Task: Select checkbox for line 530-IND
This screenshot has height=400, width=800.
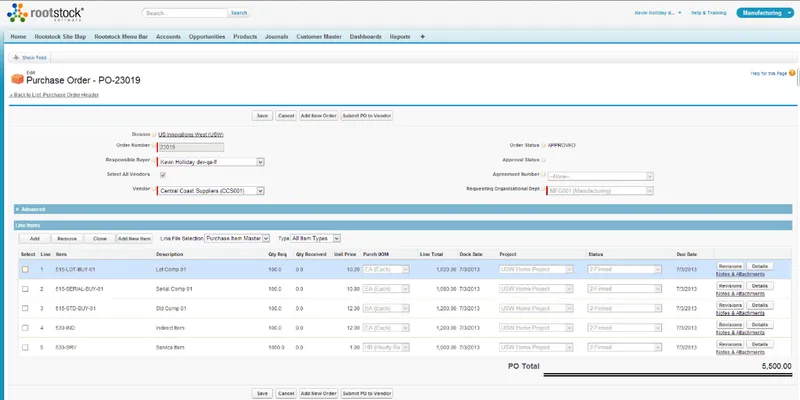Action: pos(25,328)
